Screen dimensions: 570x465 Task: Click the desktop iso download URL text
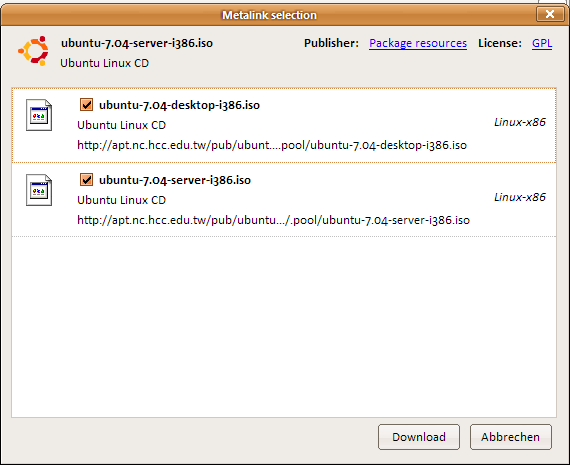[x=272, y=145]
